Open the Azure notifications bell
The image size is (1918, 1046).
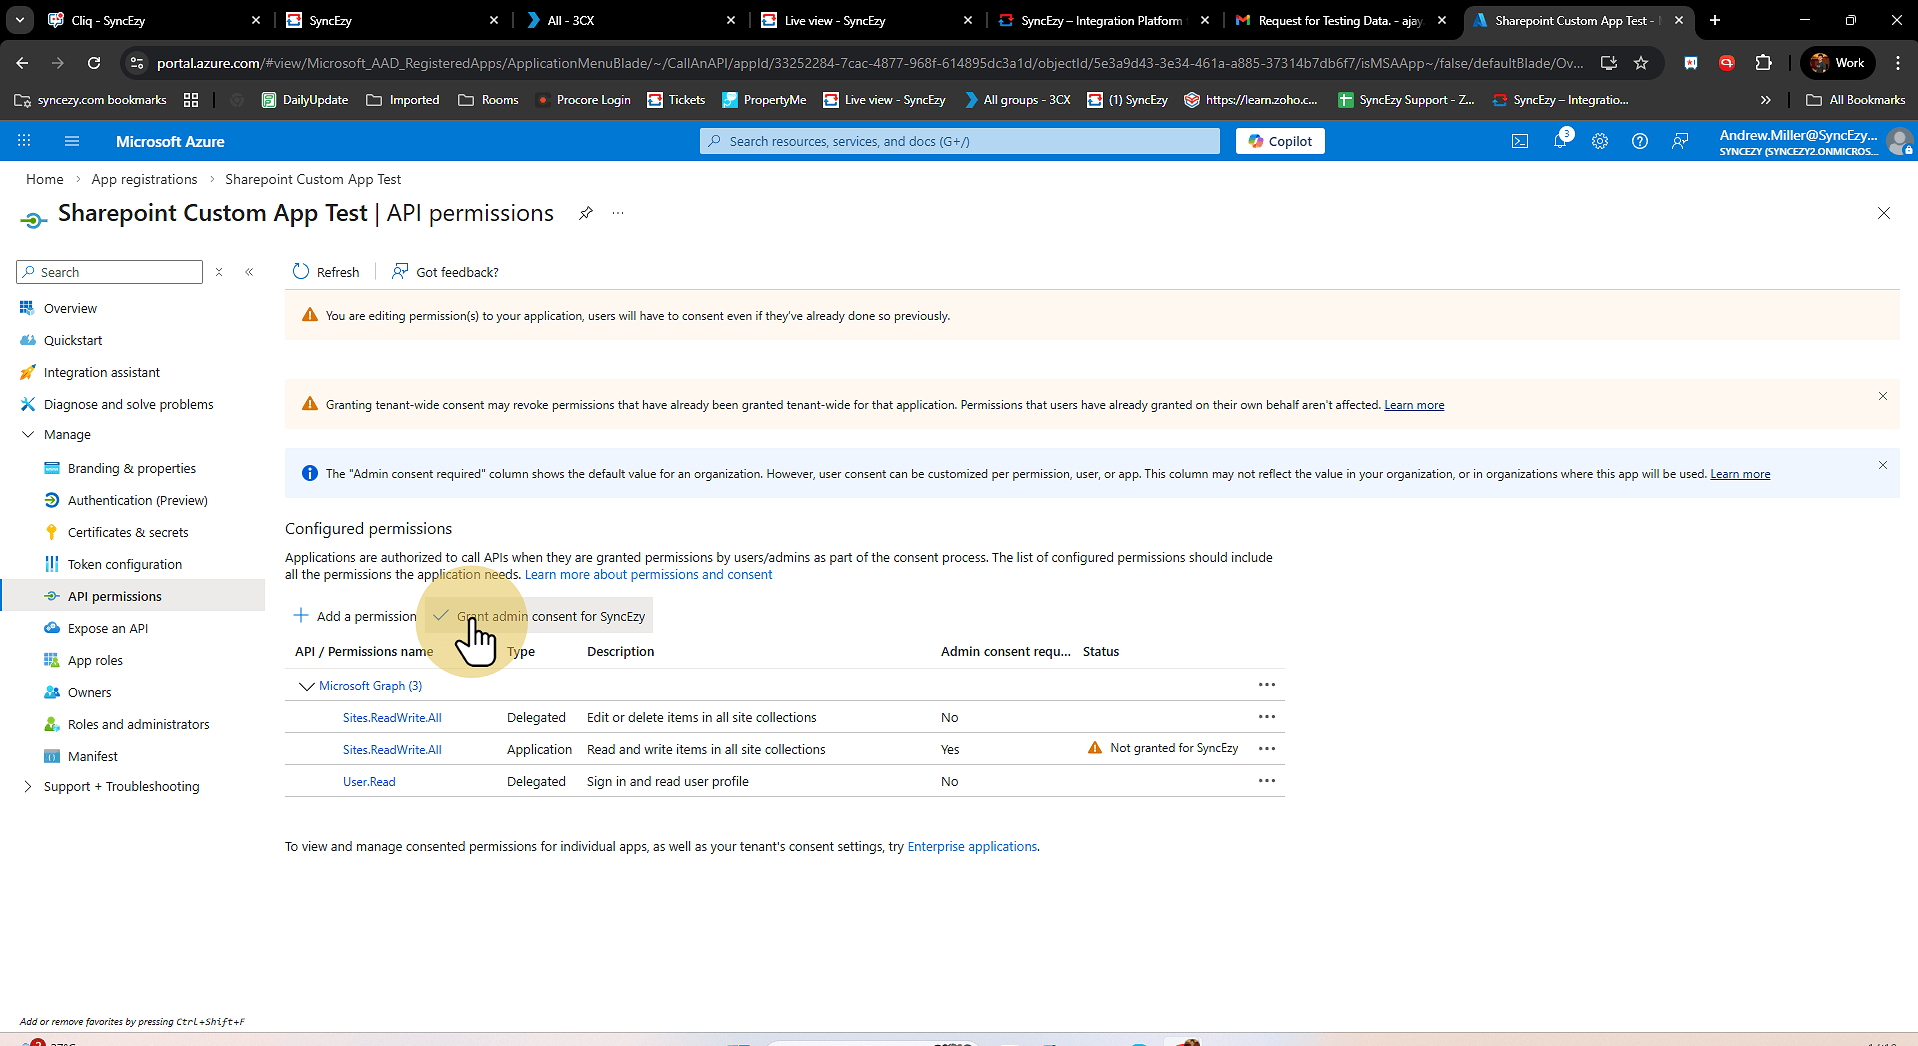click(x=1560, y=141)
